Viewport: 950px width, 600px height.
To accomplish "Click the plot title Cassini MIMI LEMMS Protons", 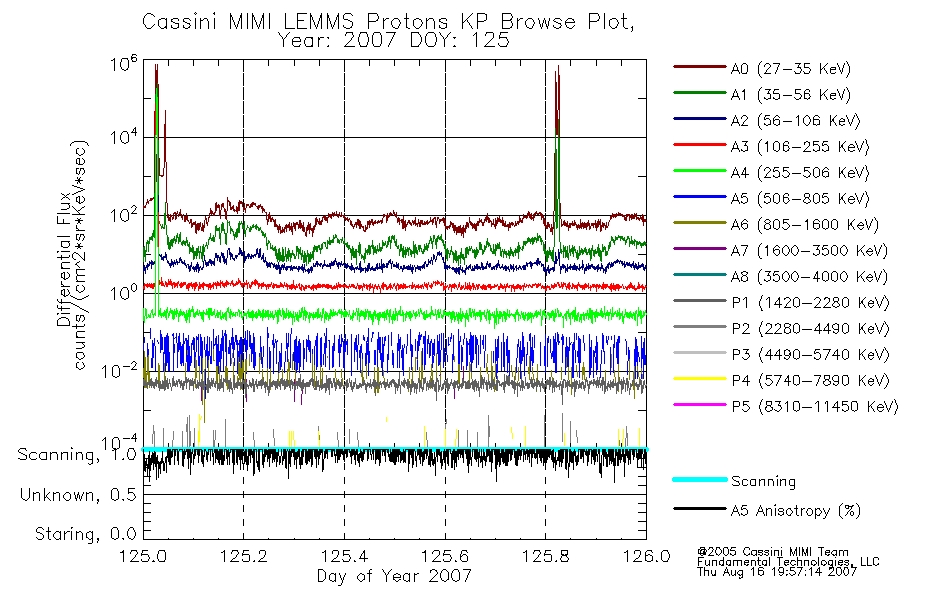I will [388, 22].
